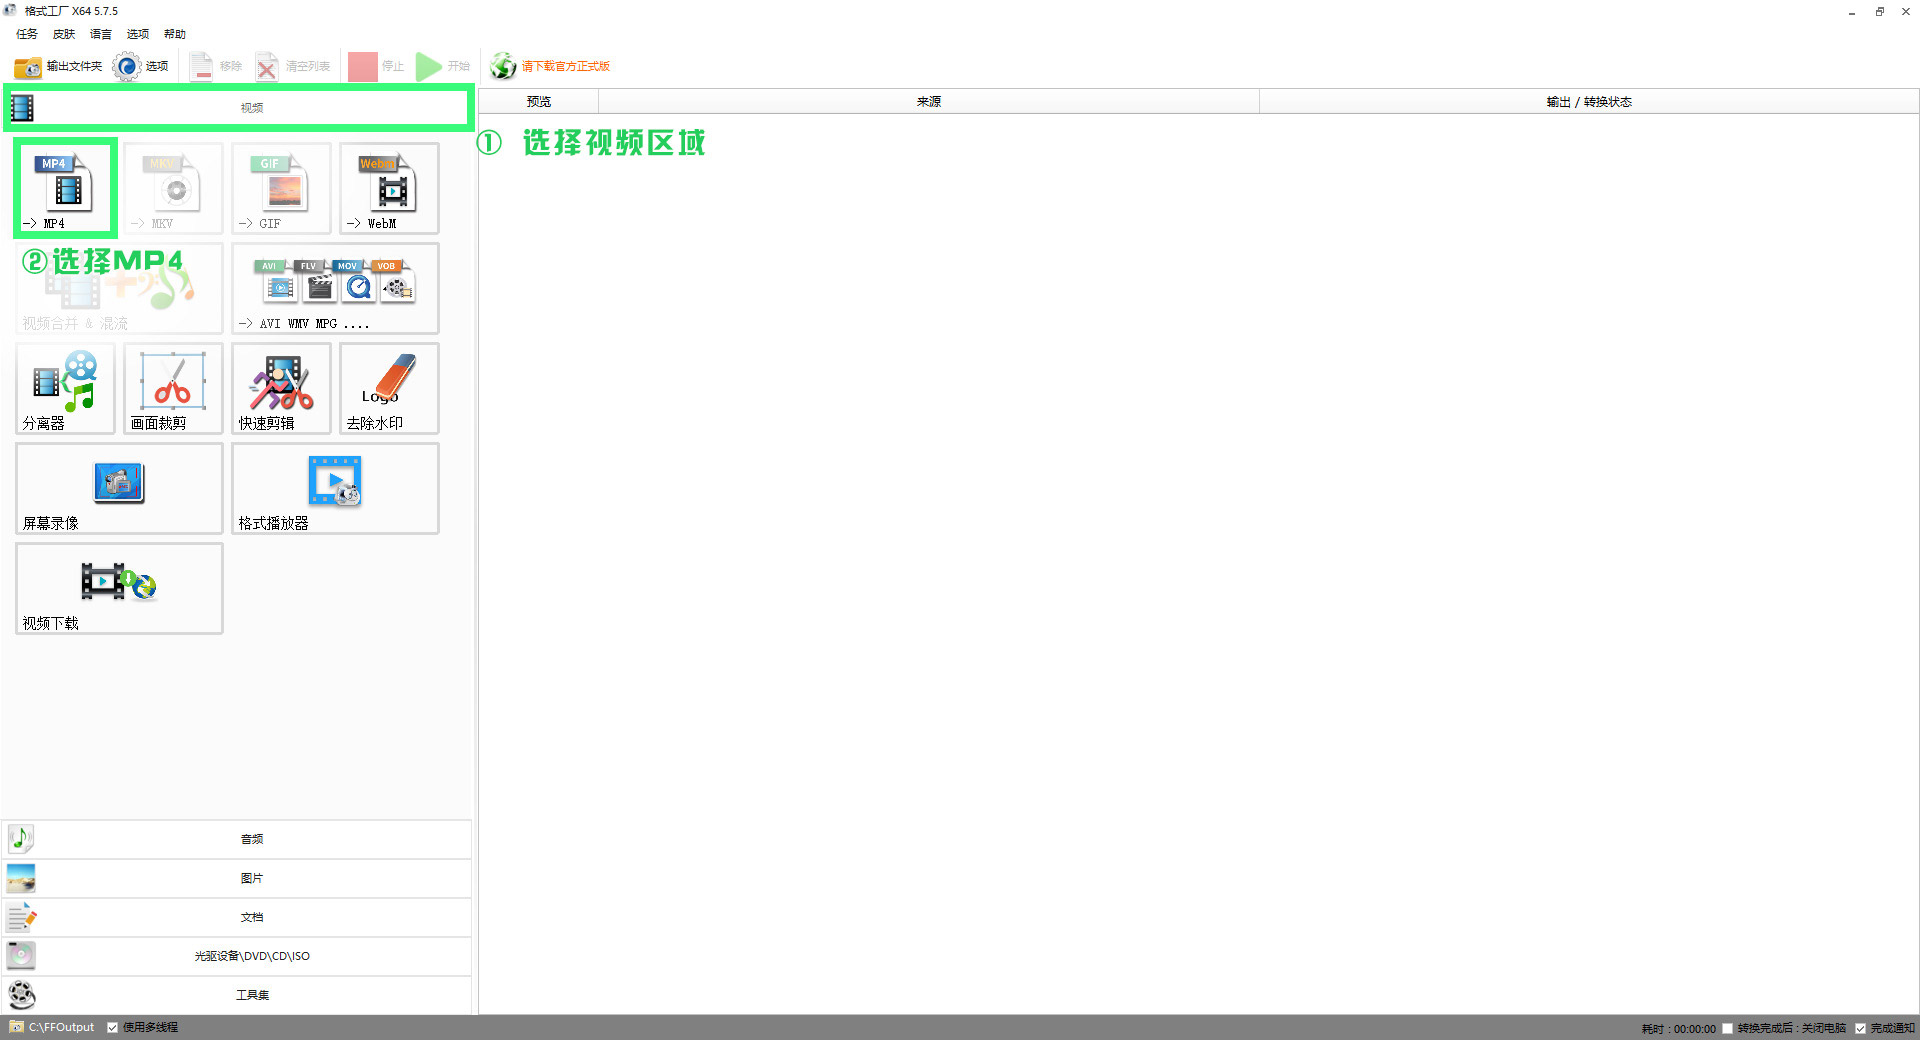Open the 快速剪辑 quick clip tool

(281, 388)
